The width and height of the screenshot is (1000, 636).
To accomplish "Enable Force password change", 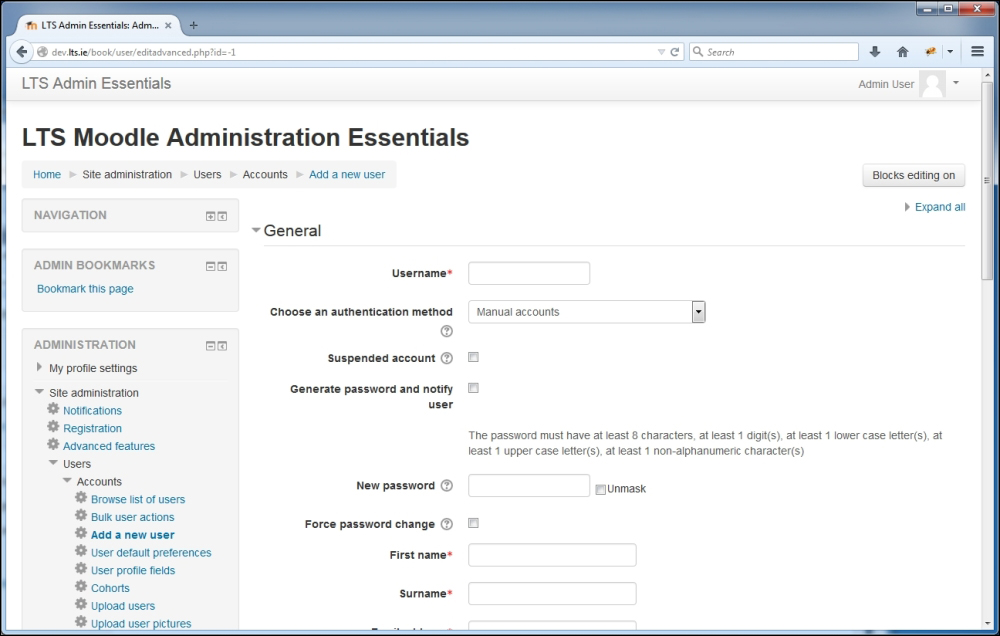I will coord(472,523).
